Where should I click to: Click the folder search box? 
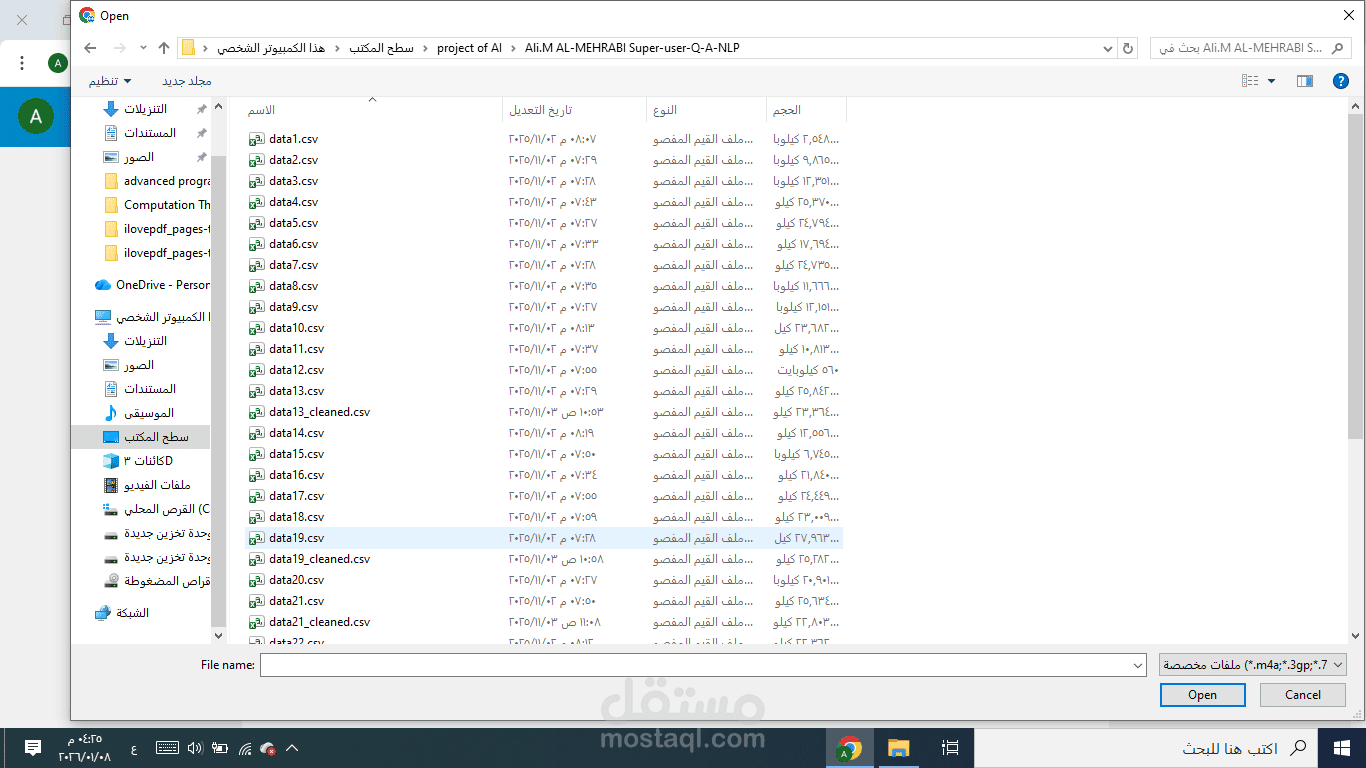click(1251, 48)
